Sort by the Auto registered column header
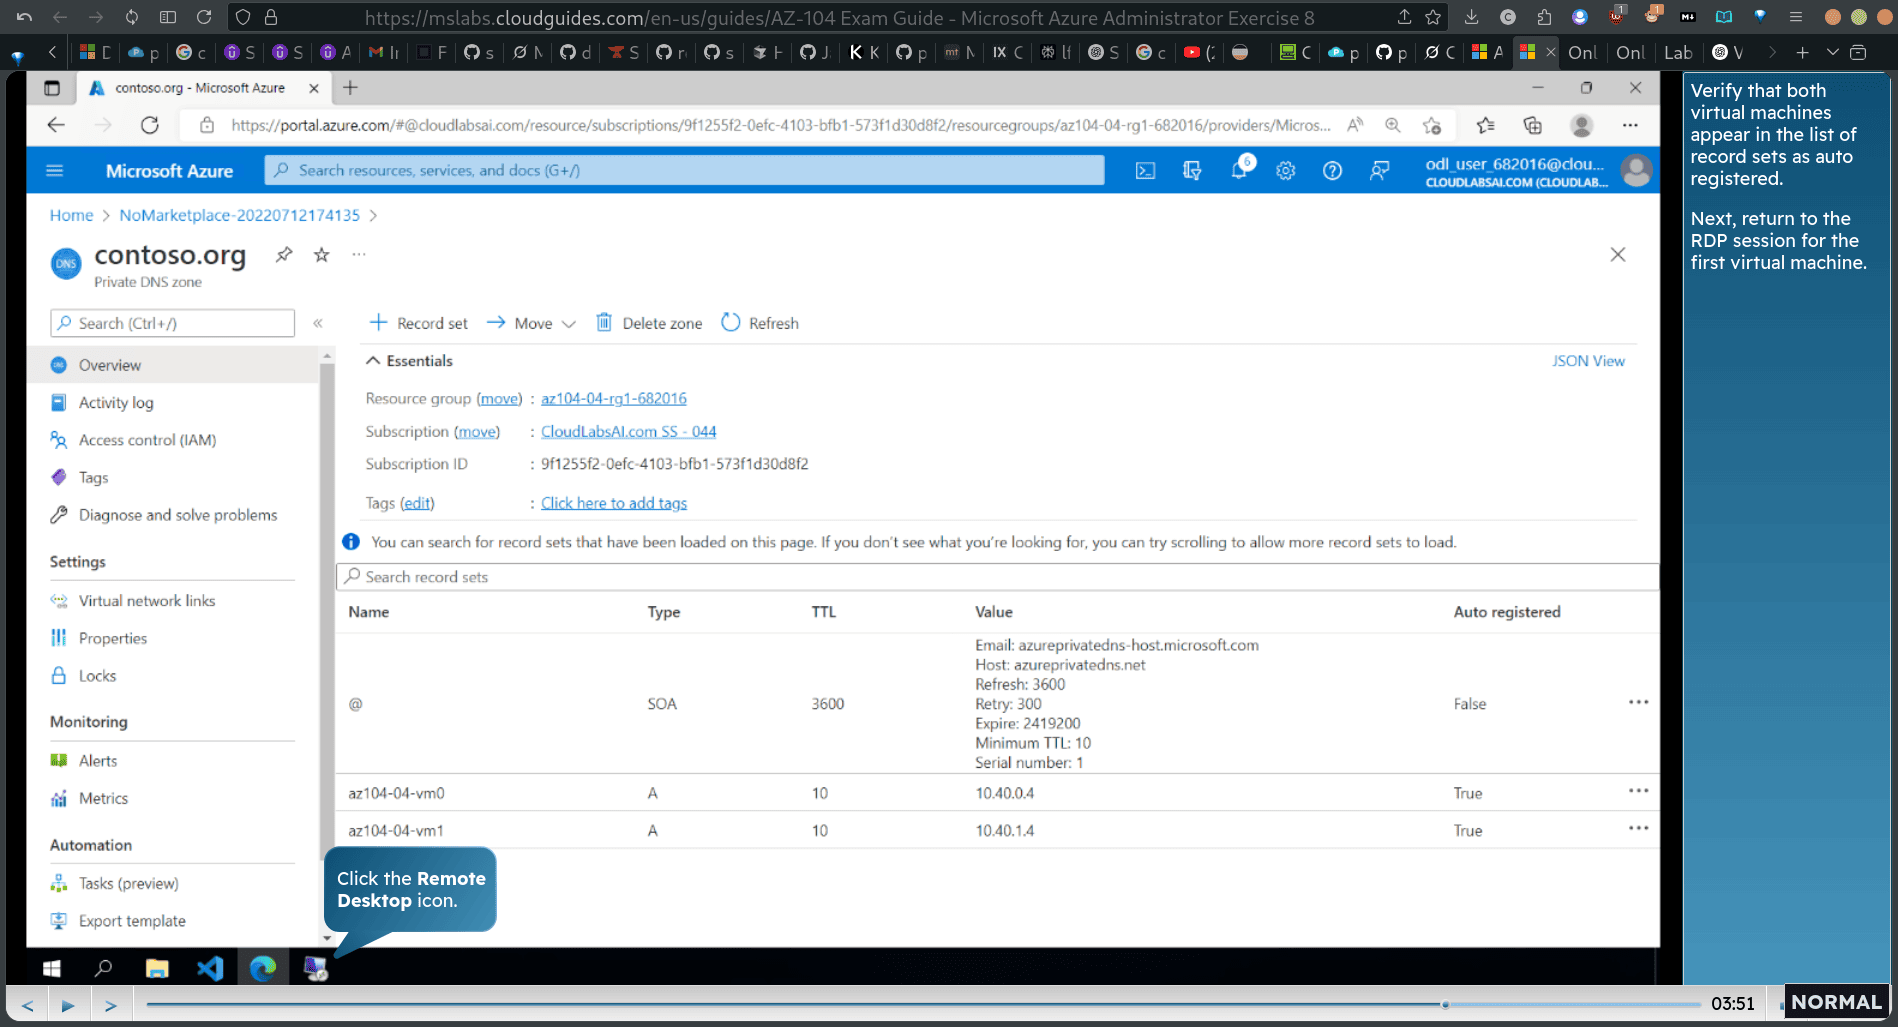The height and width of the screenshot is (1027, 1898). pos(1507,612)
